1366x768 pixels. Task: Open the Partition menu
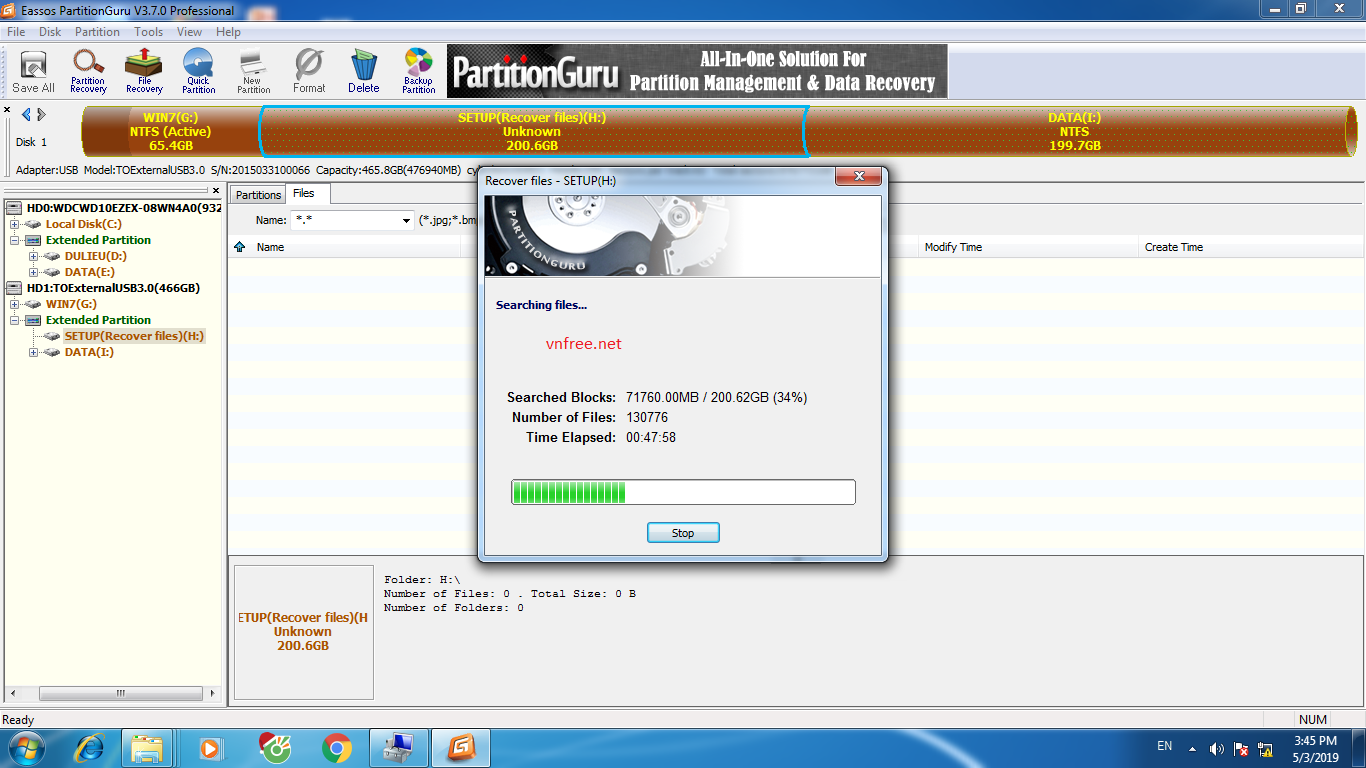click(97, 32)
